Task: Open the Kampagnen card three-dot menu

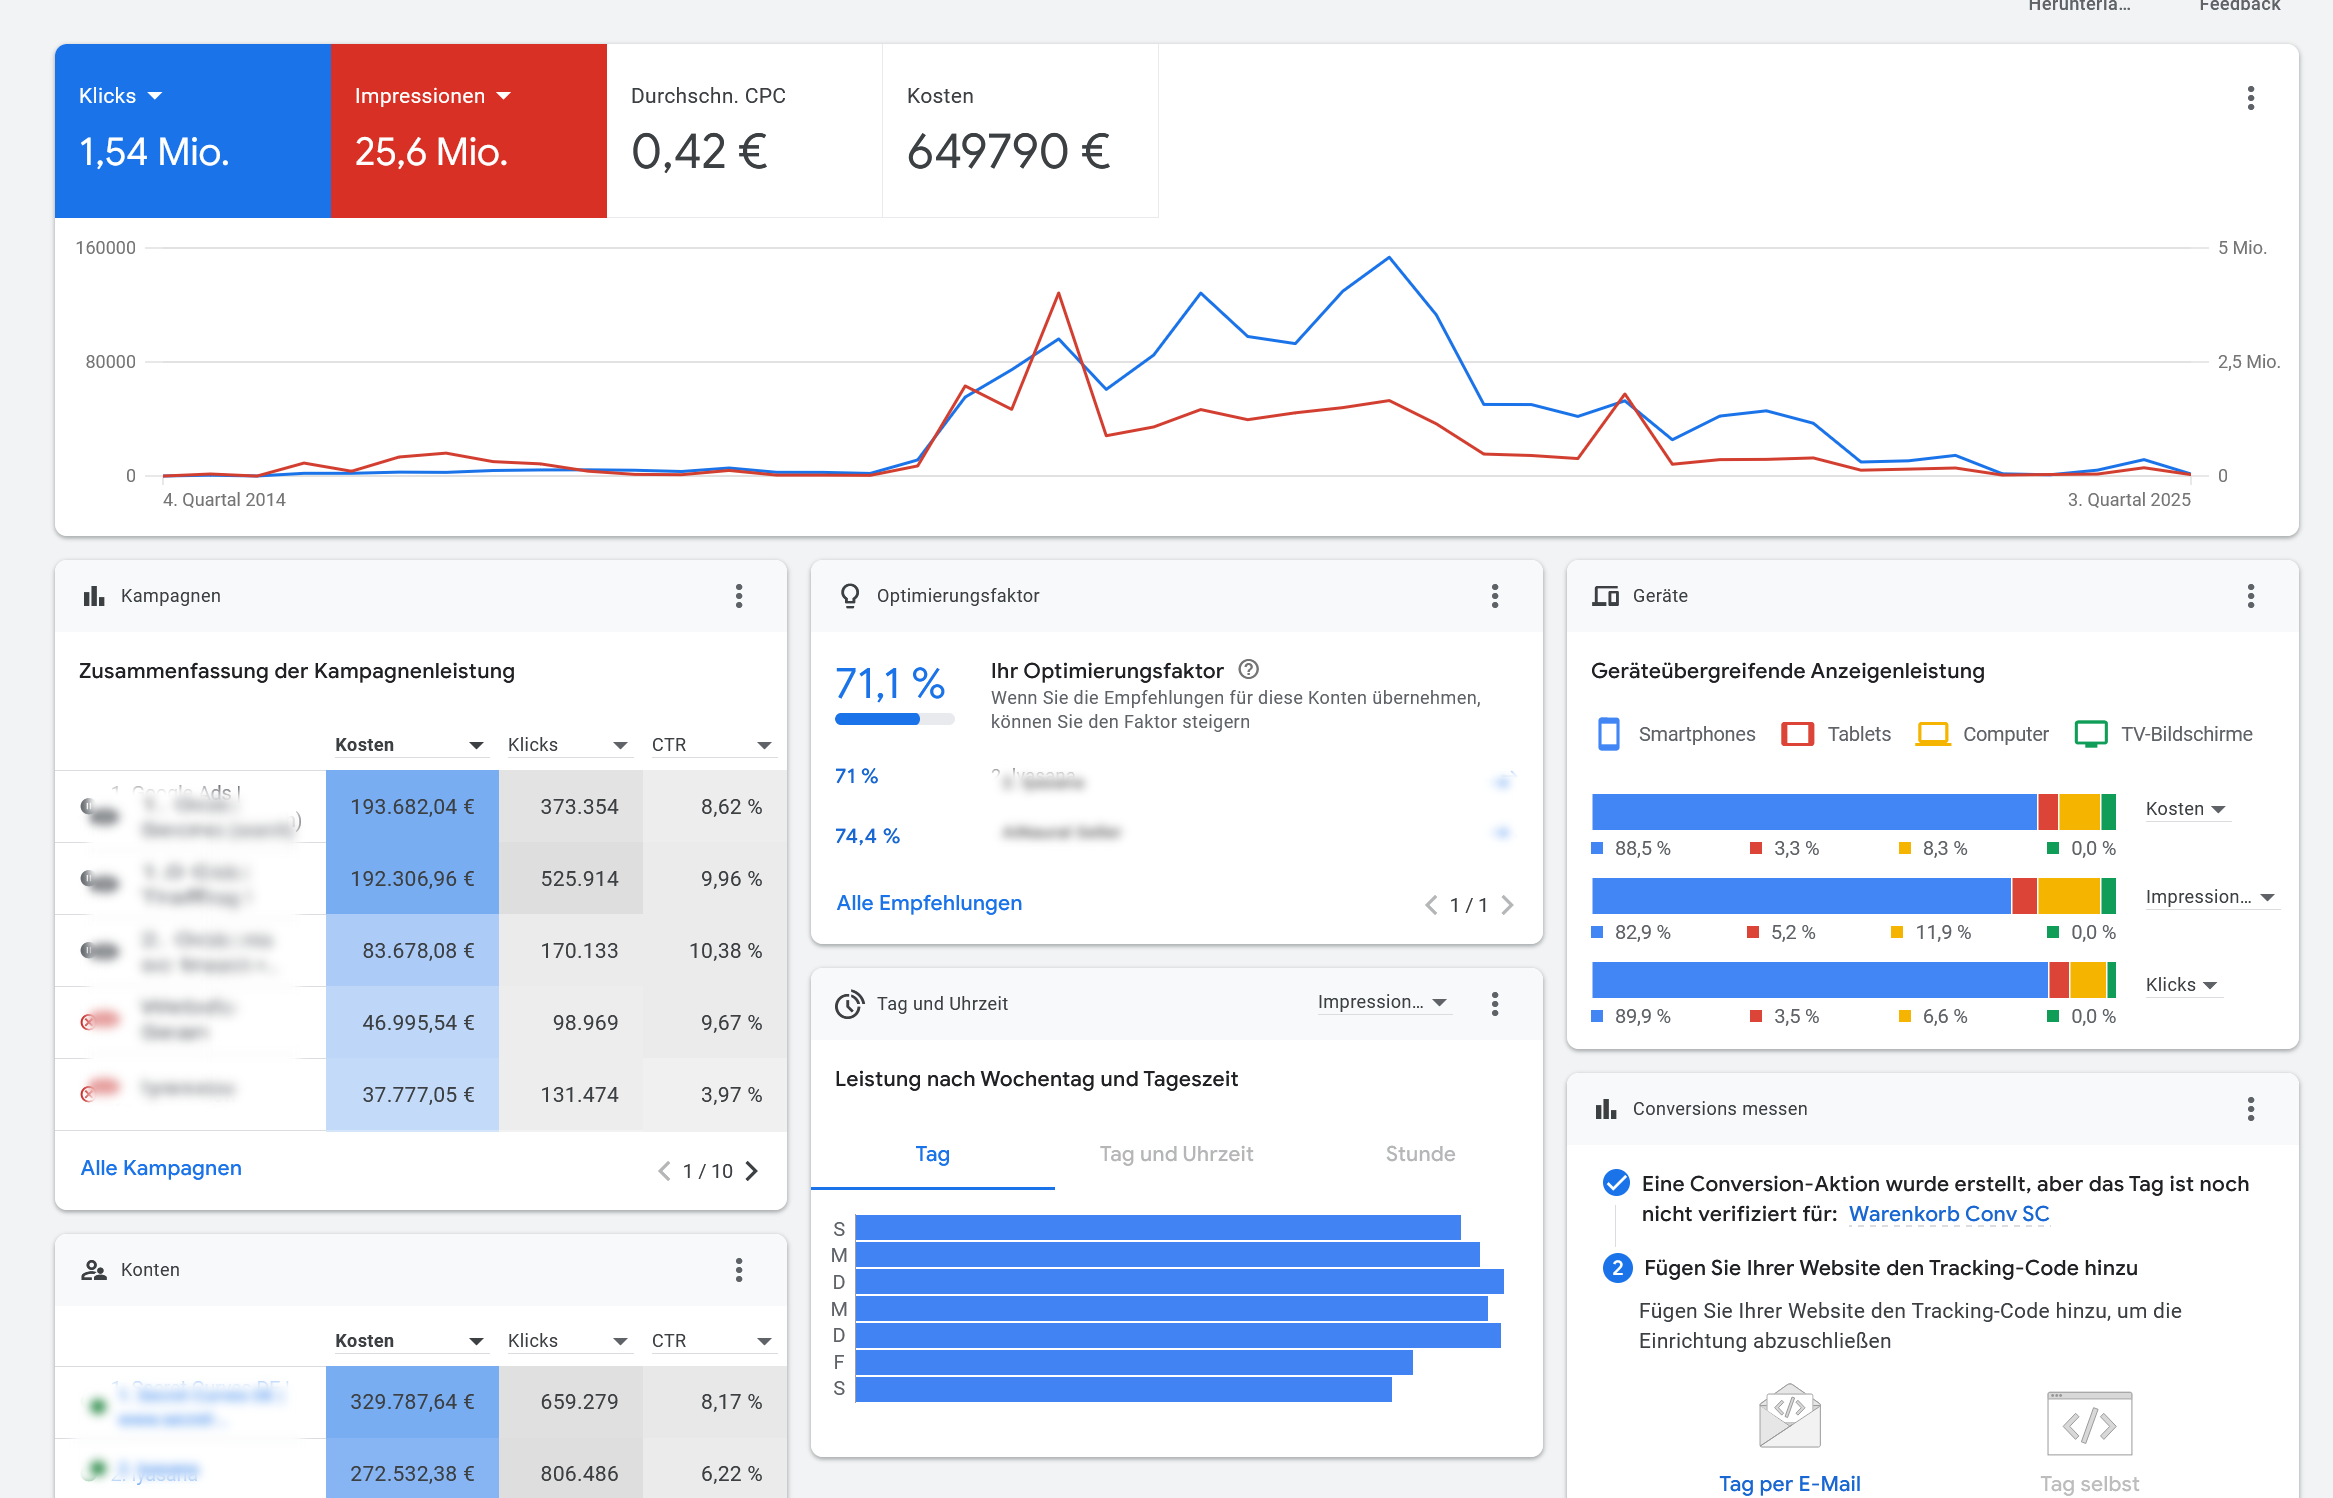Action: (x=739, y=596)
